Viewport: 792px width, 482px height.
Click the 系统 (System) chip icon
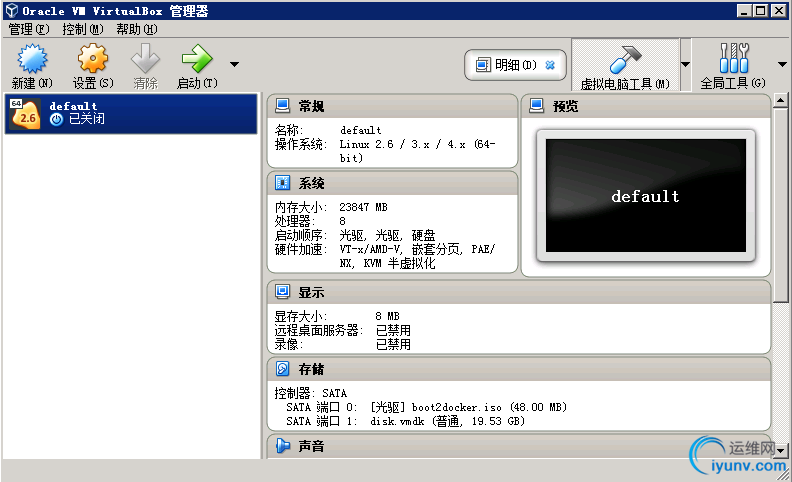[x=282, y=182]
